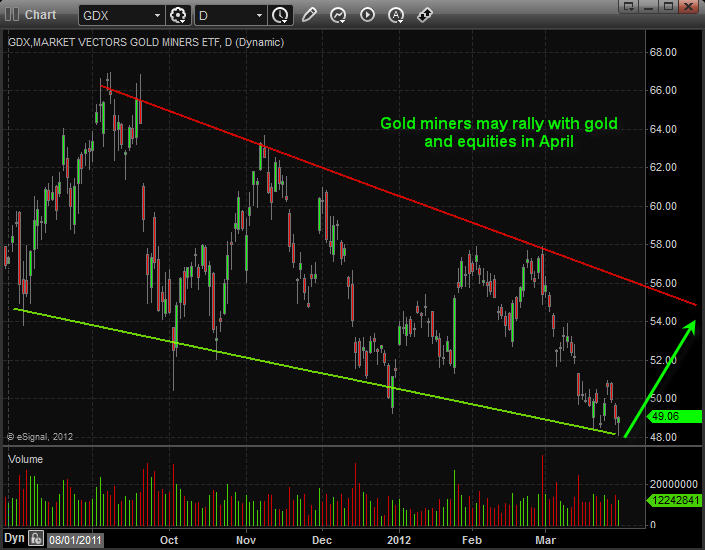The image size is (705, 550).
Task: Click the Feb time axis label
Action: [x=472, y=540]
